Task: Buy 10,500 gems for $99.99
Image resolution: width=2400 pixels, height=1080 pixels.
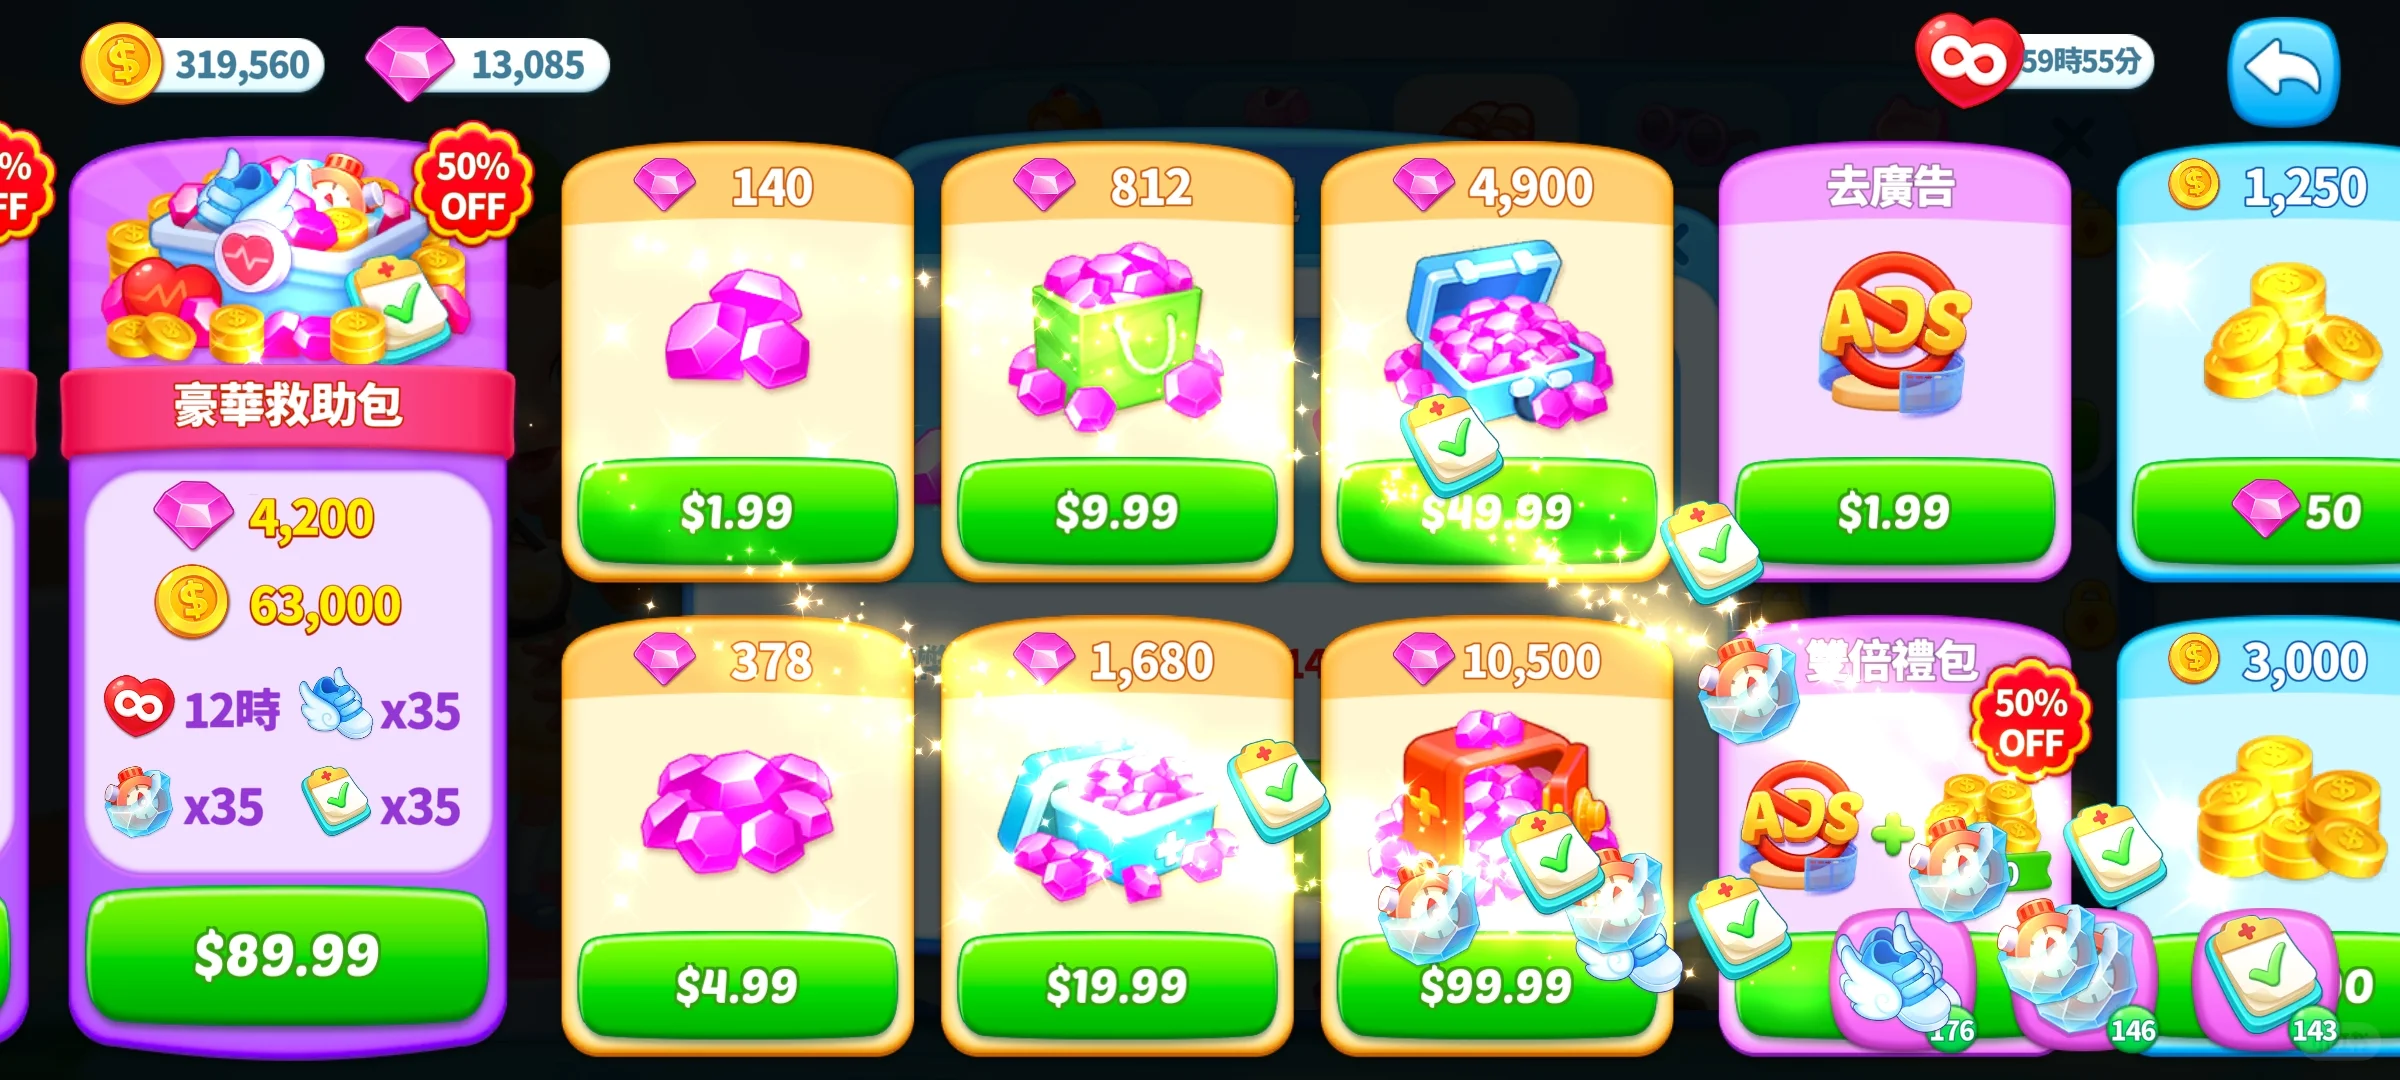Action: 1496,986
